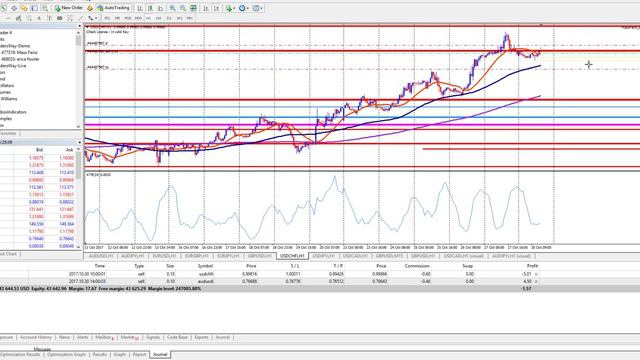Close the usdchf sell order row
The image size is (640, 360).
coord(536,274)
